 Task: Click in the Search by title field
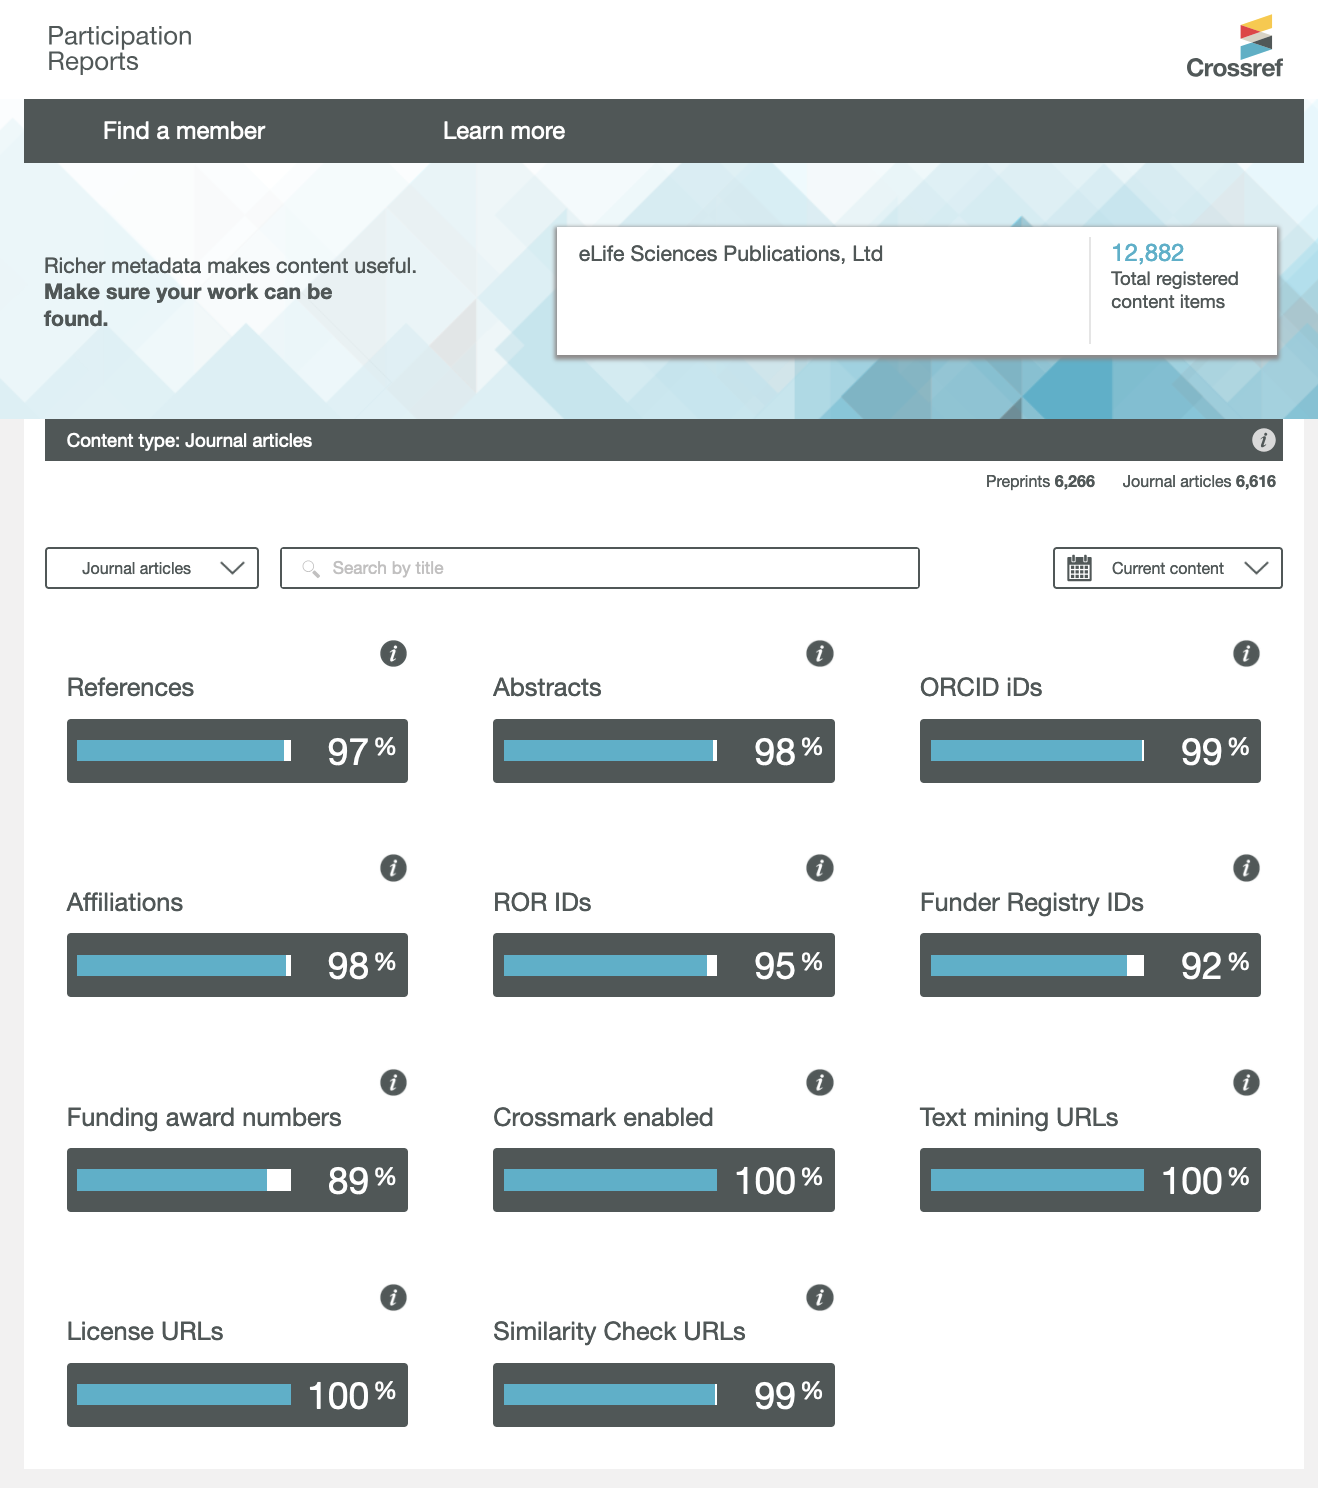point(600,568)
